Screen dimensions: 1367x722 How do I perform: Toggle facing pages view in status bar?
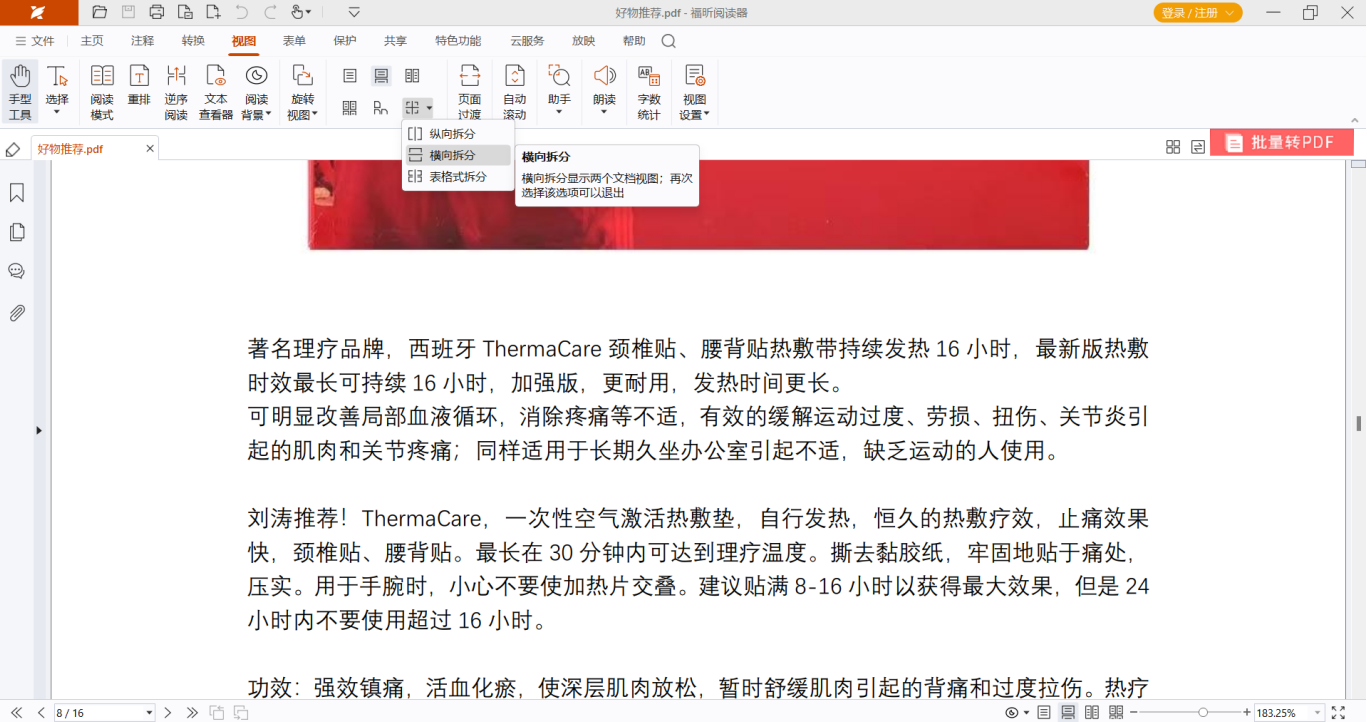[x=1092, y=712]
